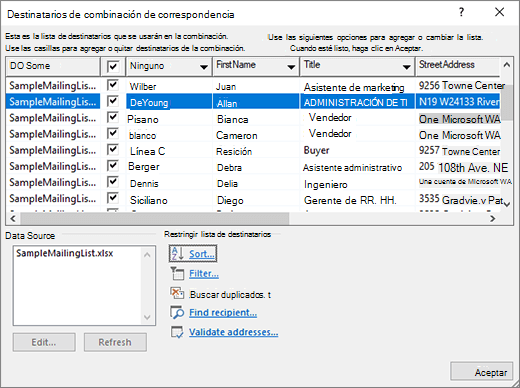Select the DeYoung last name cell
The height and width of the screenshot is (388, 520).
pyautogui.click(x=169, y=102)
